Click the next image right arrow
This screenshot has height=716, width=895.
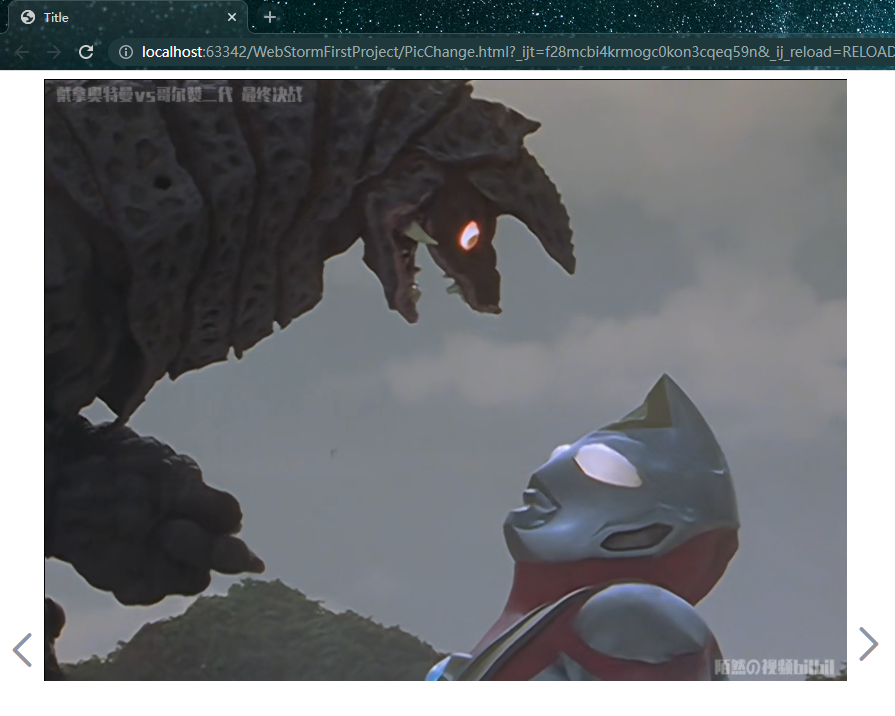coord(868,644)
